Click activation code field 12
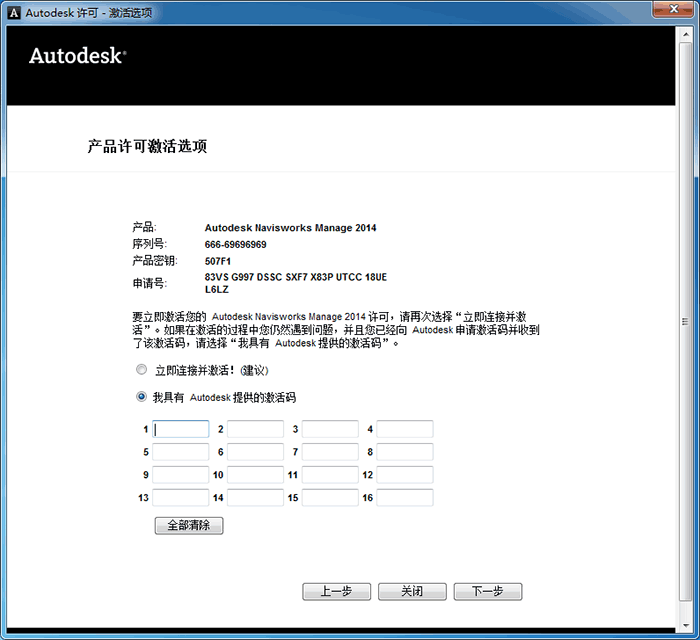 click(405, 475)
